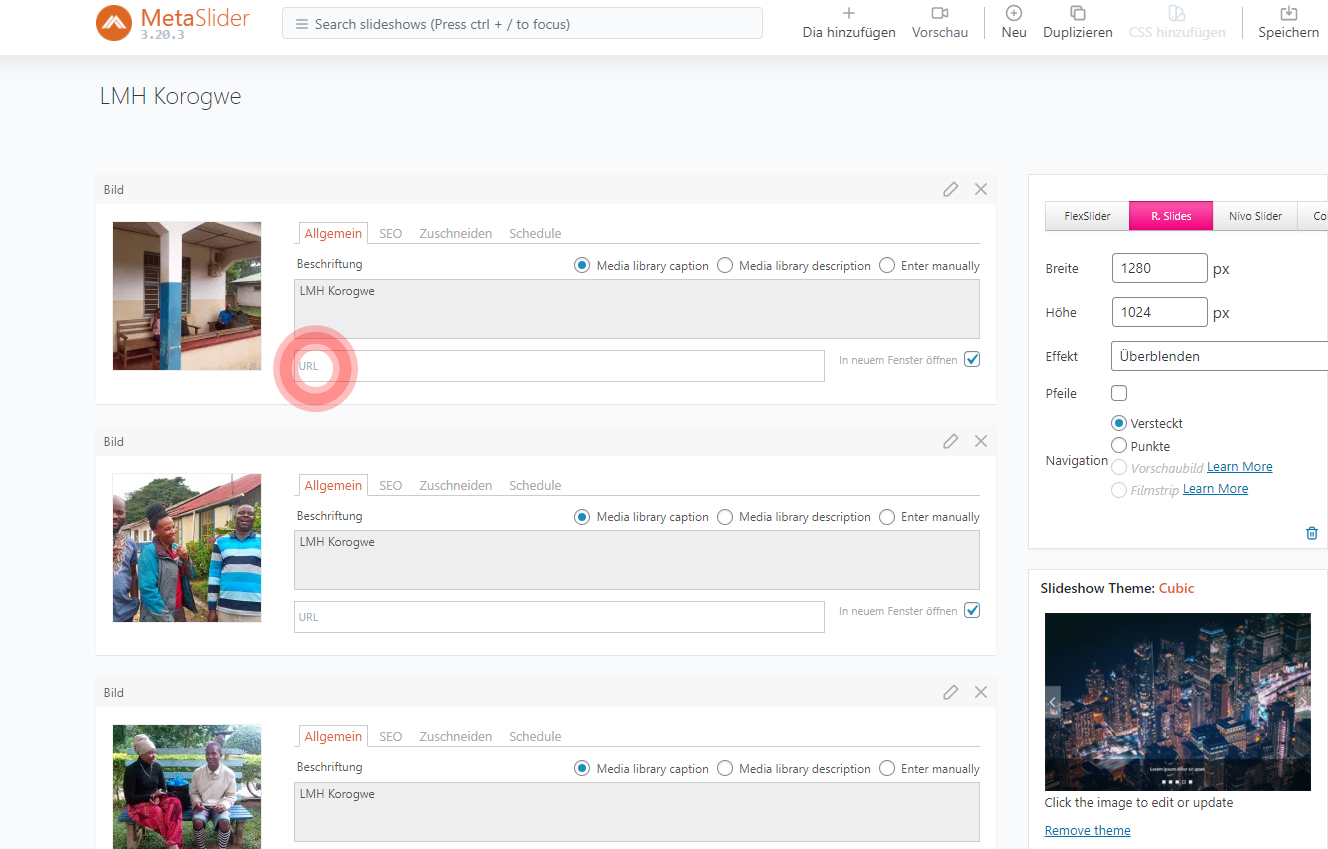The image size is (1328, 849).
Task: Click Remove theme link
Action: (1087, 830)
